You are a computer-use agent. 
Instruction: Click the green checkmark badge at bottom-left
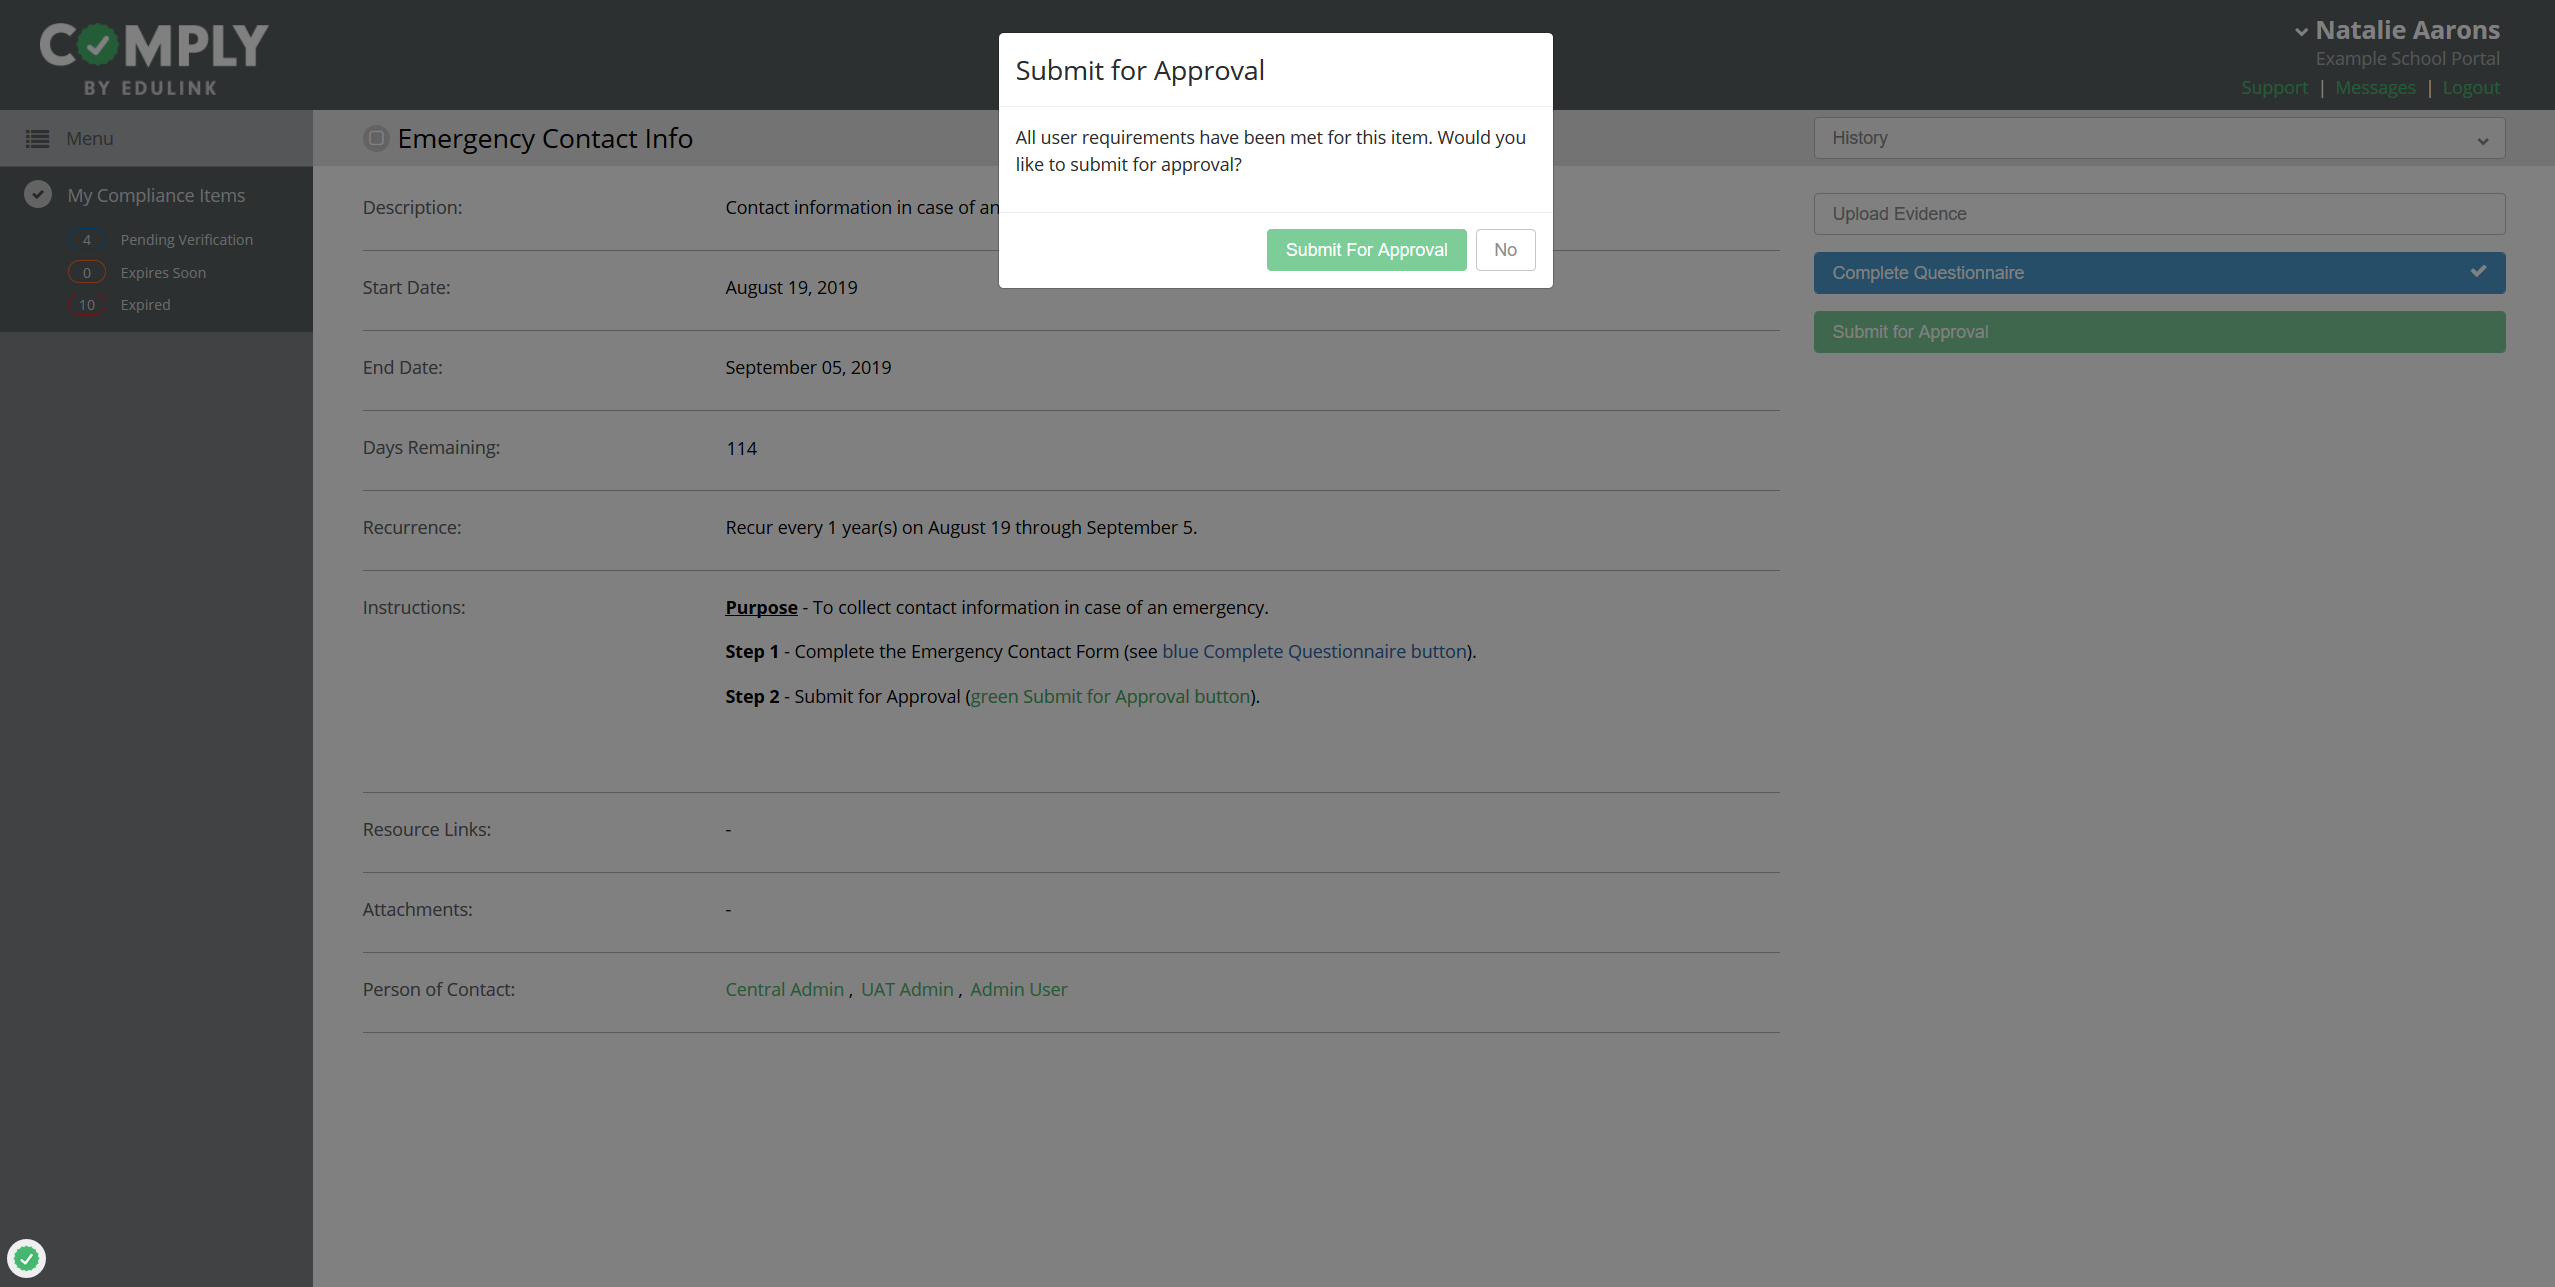[27, 1258]
